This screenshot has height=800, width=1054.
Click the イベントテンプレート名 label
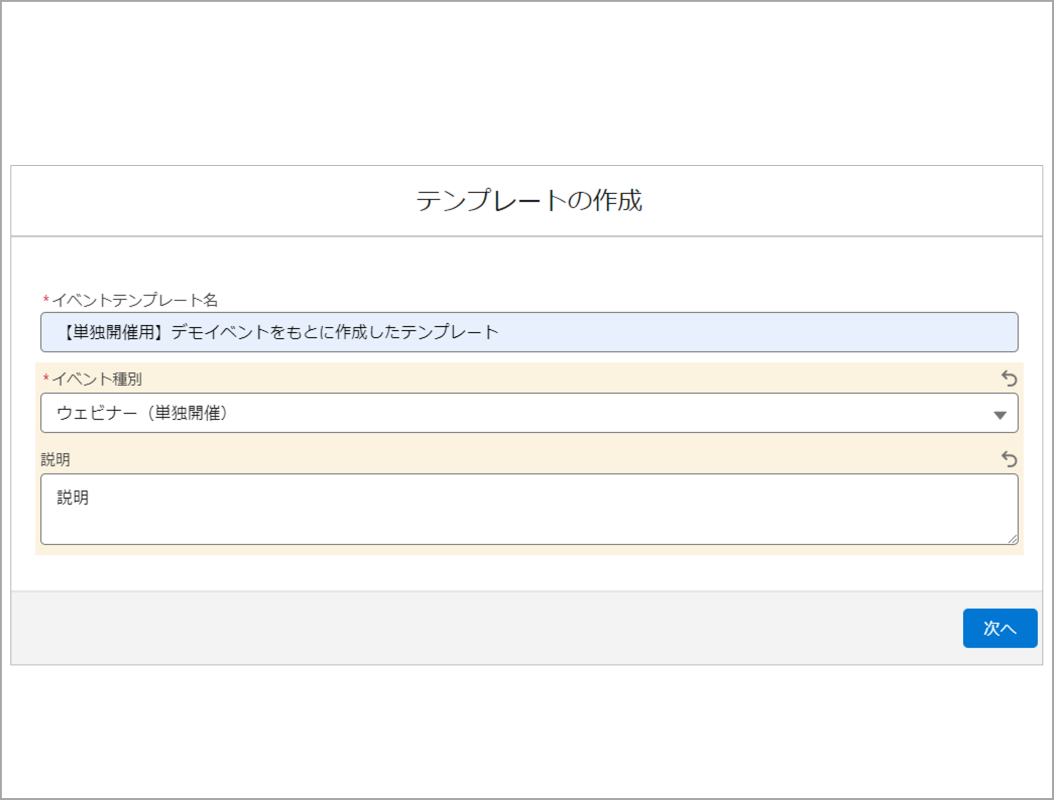(134, 299)
